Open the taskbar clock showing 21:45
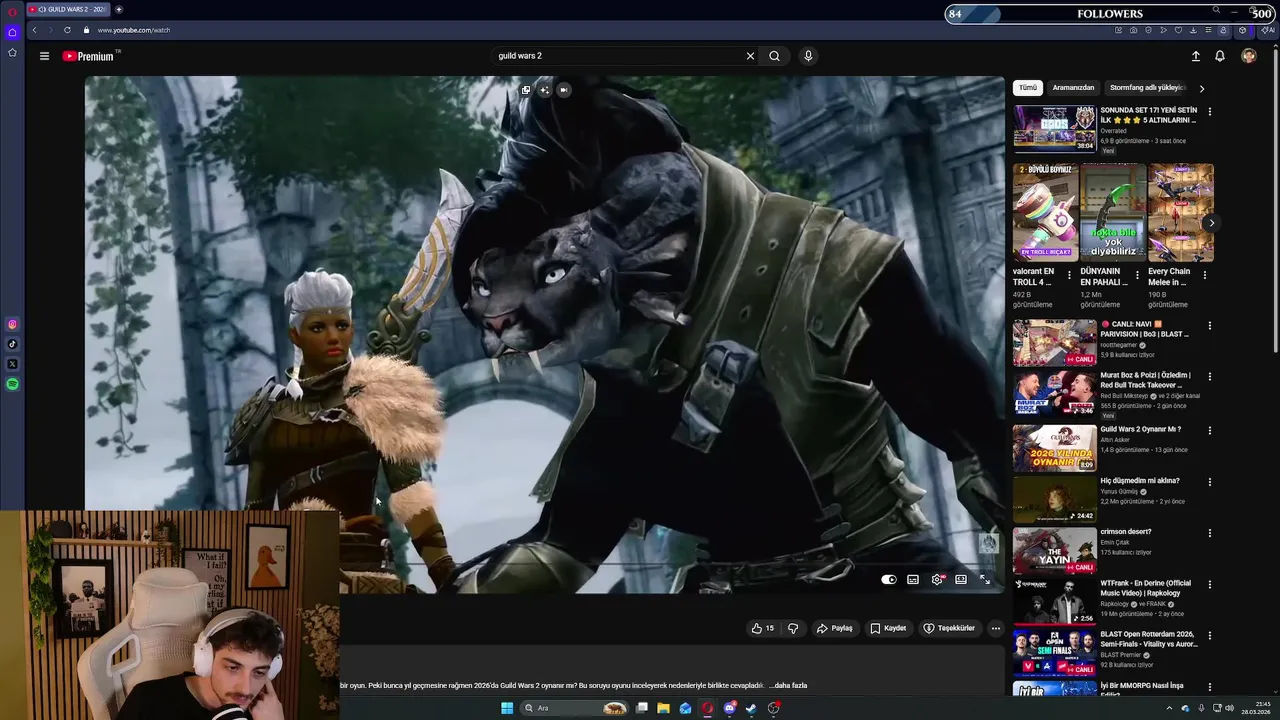The width and height of the screenshot is (1280, 720). click(x=1255, y=708)
